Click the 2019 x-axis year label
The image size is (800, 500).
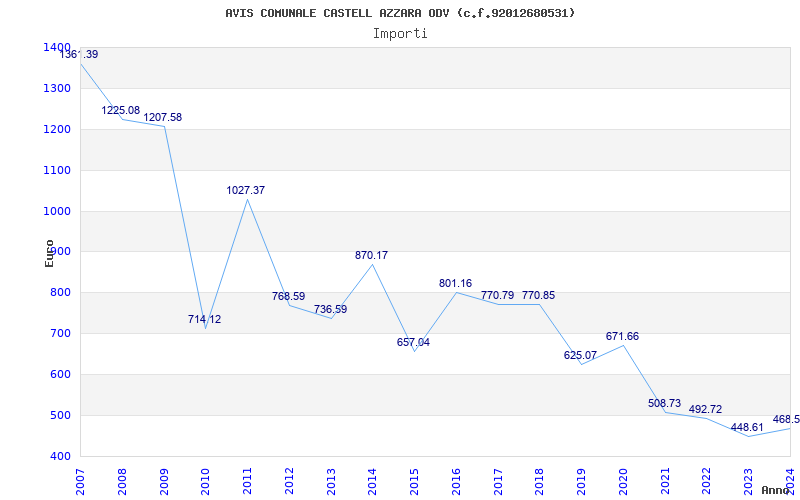[x=581, y=482]
